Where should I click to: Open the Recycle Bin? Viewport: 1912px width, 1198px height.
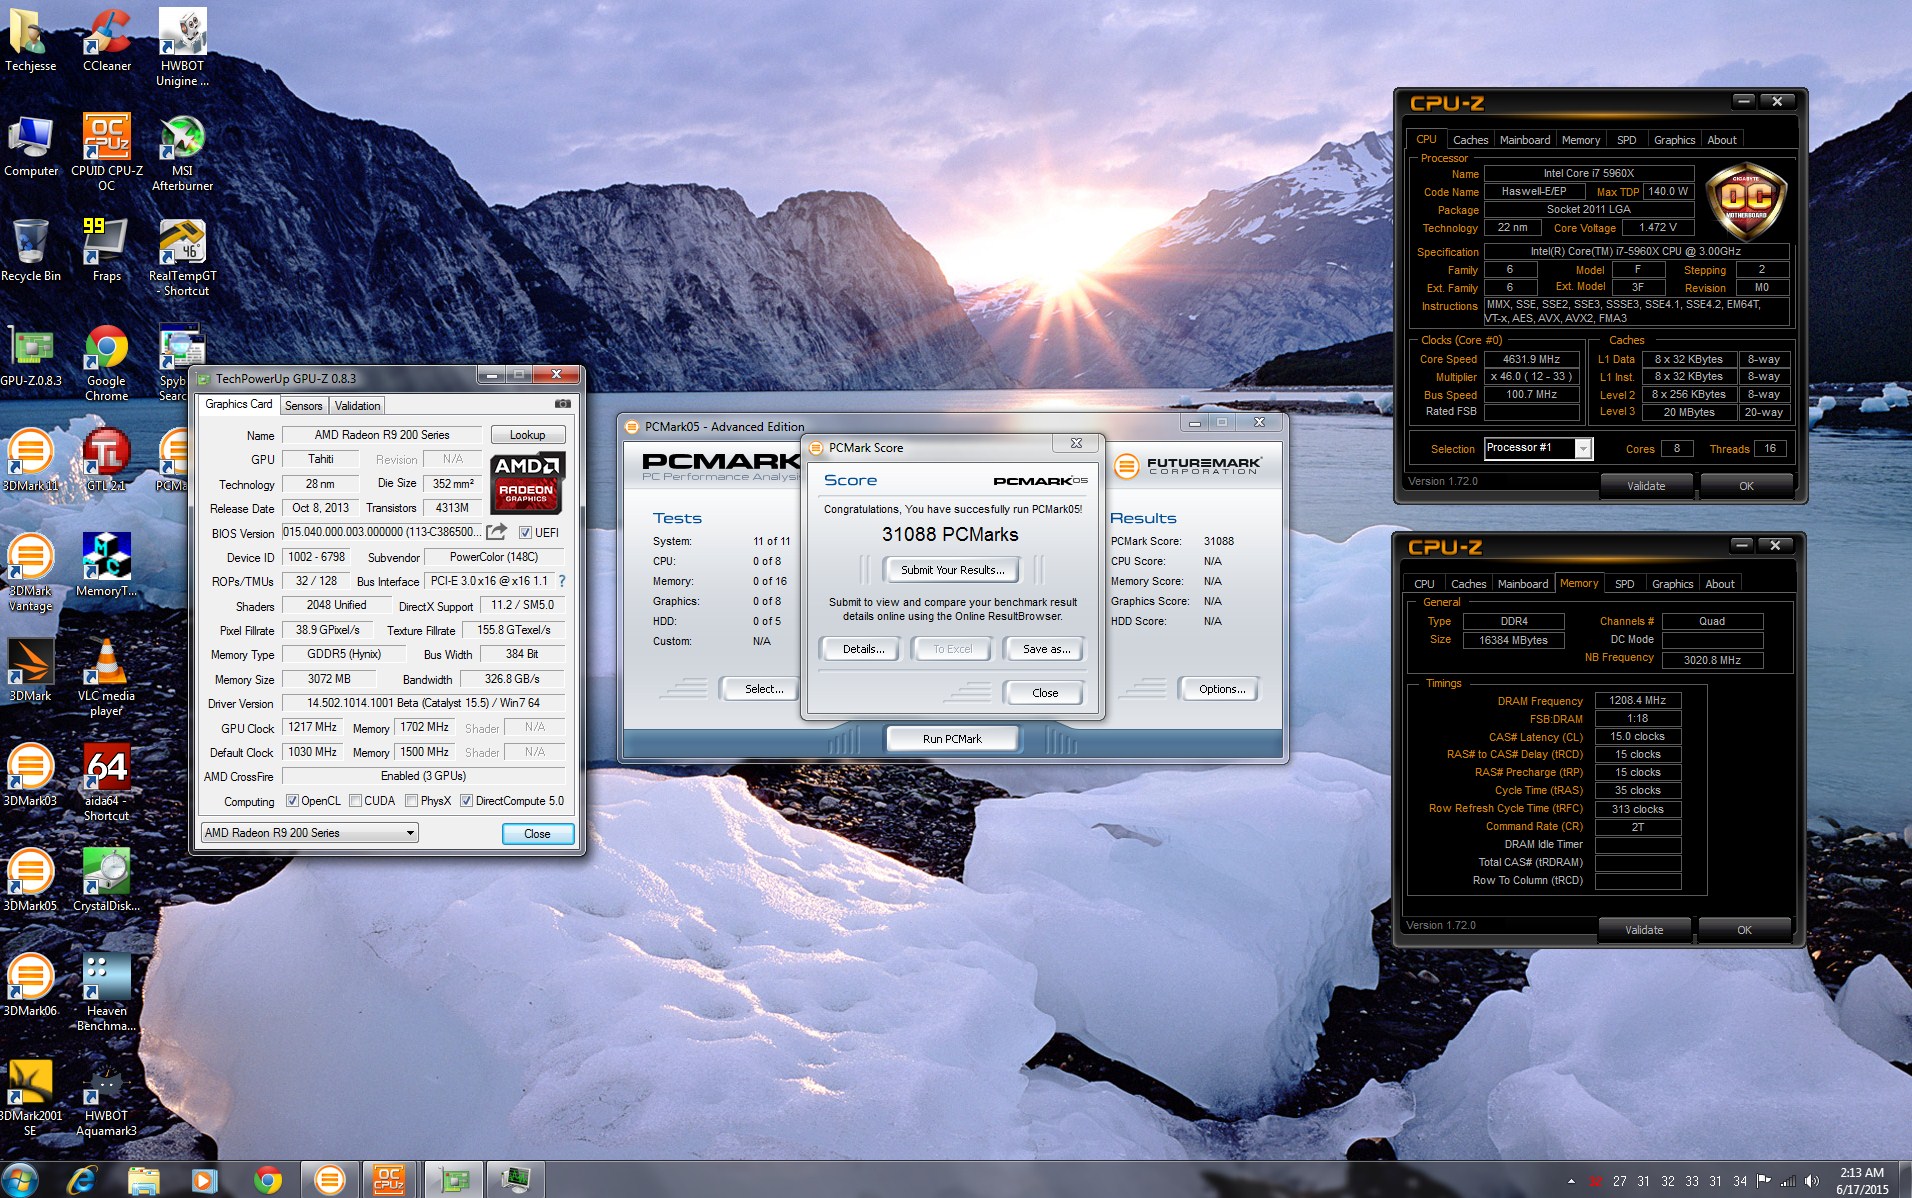pyautogui.click(x=30, y=250)
